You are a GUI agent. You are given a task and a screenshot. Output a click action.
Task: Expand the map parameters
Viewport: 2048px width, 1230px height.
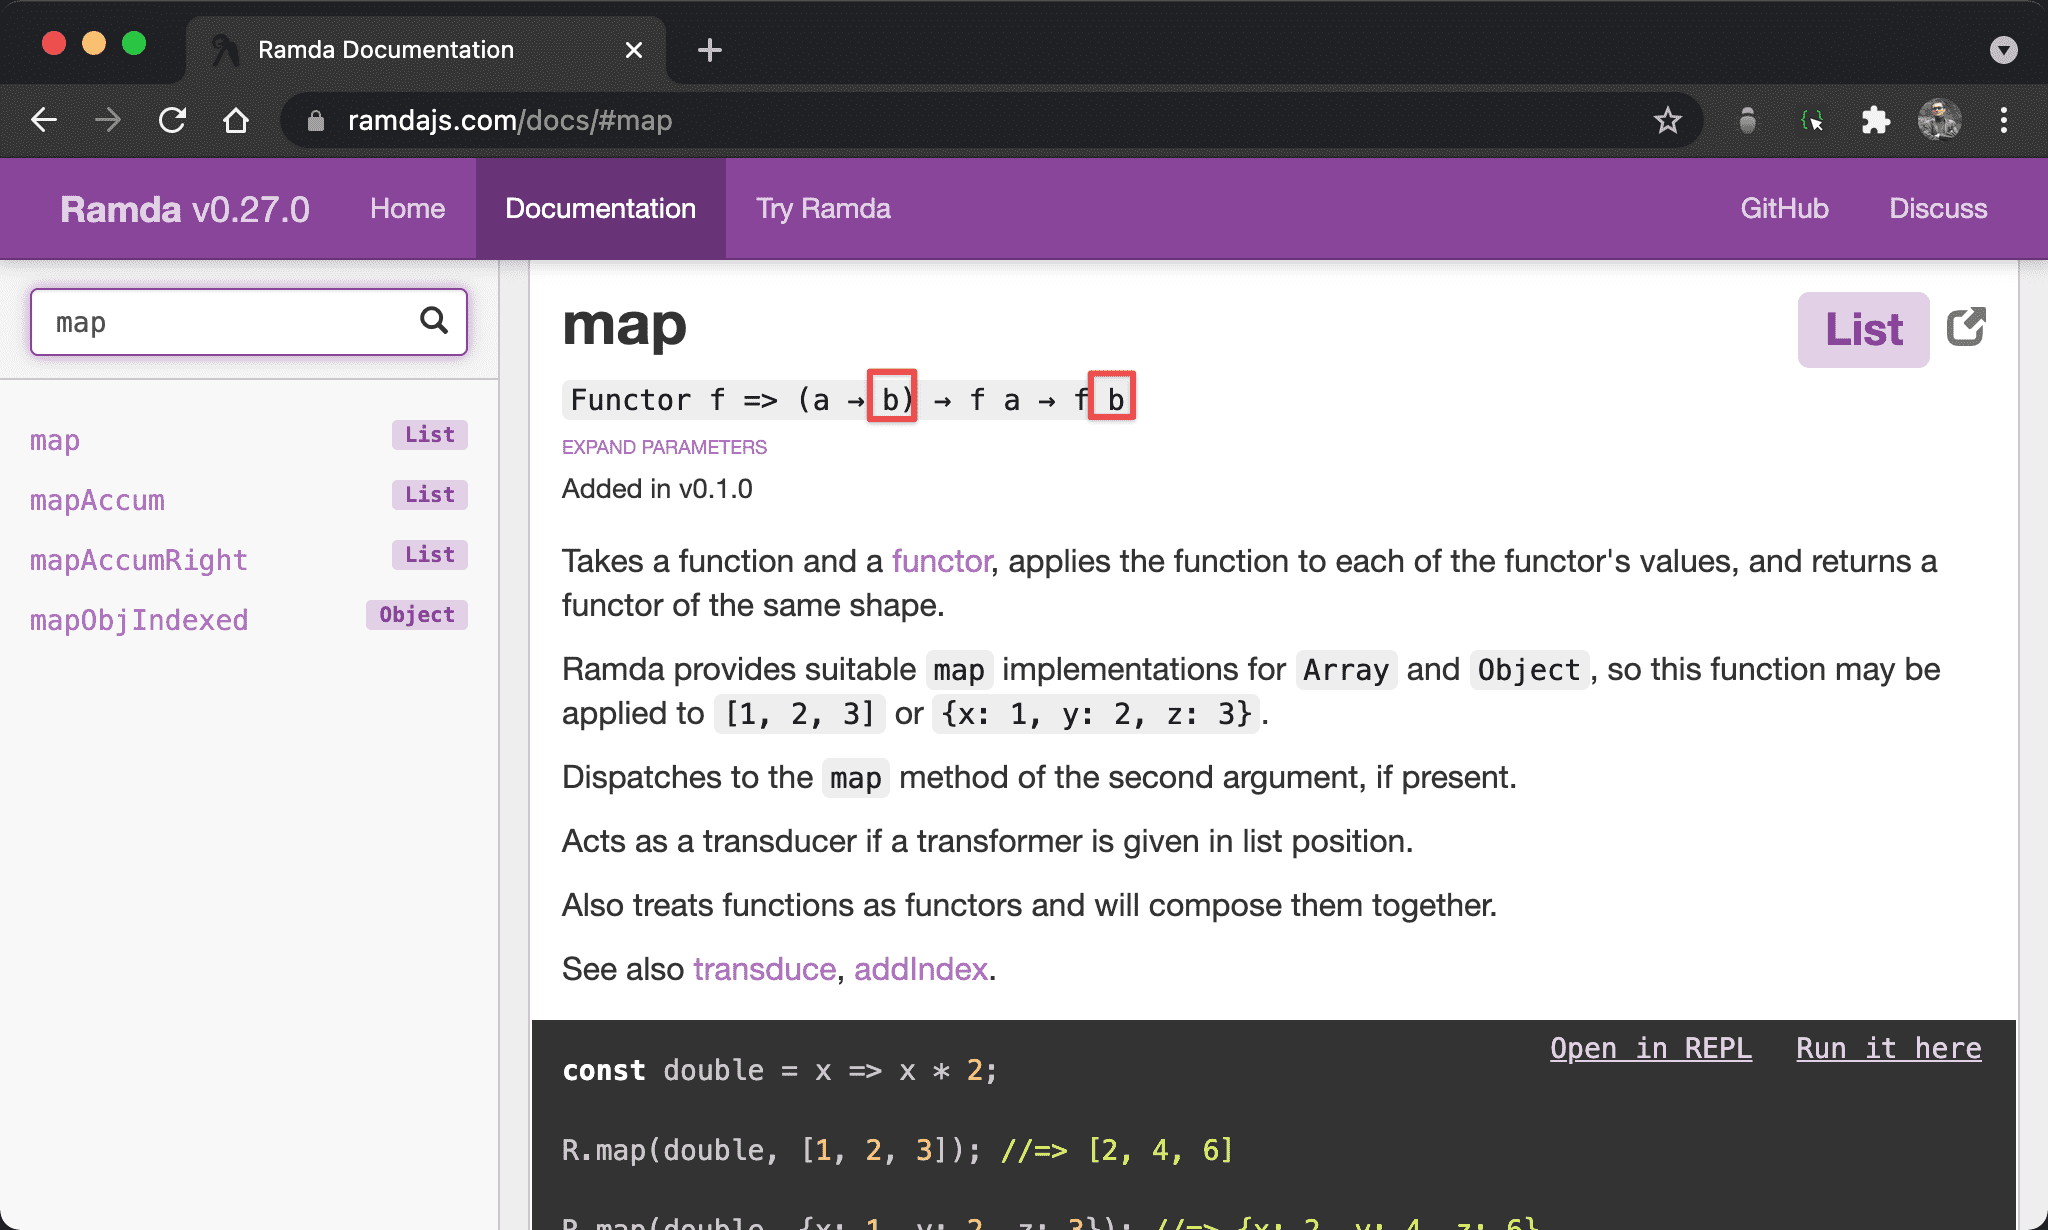pos(664,447)
